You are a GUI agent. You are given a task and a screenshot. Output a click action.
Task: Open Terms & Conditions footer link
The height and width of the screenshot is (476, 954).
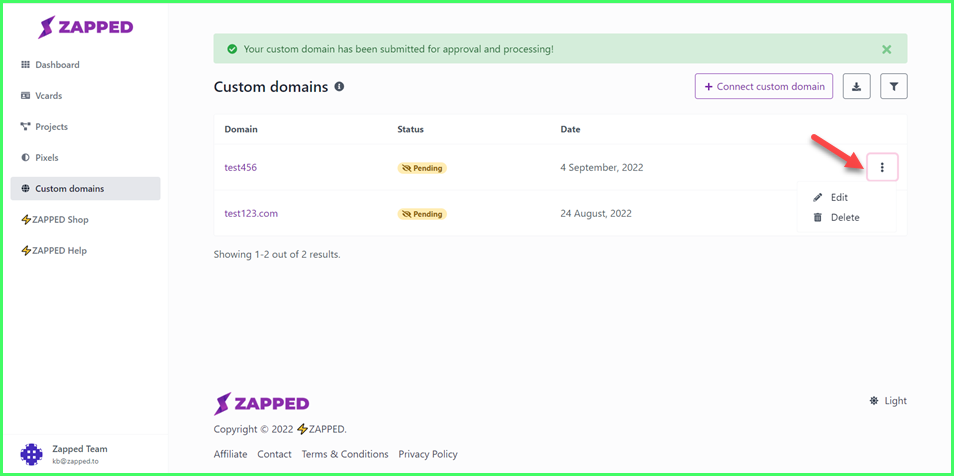[x=345, y=454]
